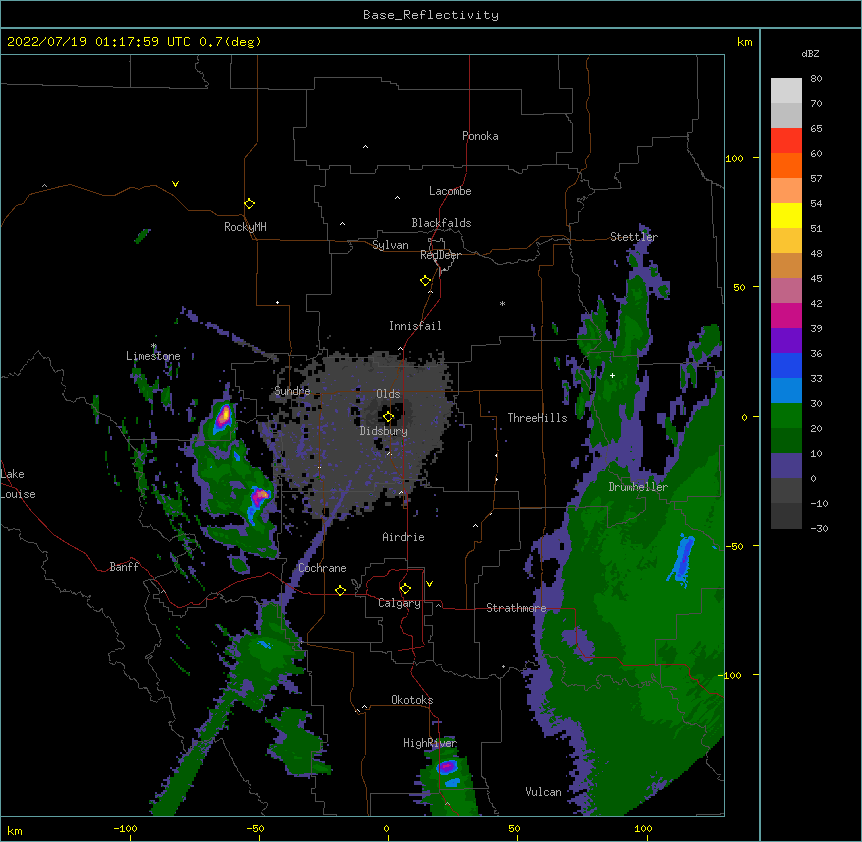The image size is (862, 842).
Task: Click the 39 dBZ purple legend swatch
Action: [786, 341]
